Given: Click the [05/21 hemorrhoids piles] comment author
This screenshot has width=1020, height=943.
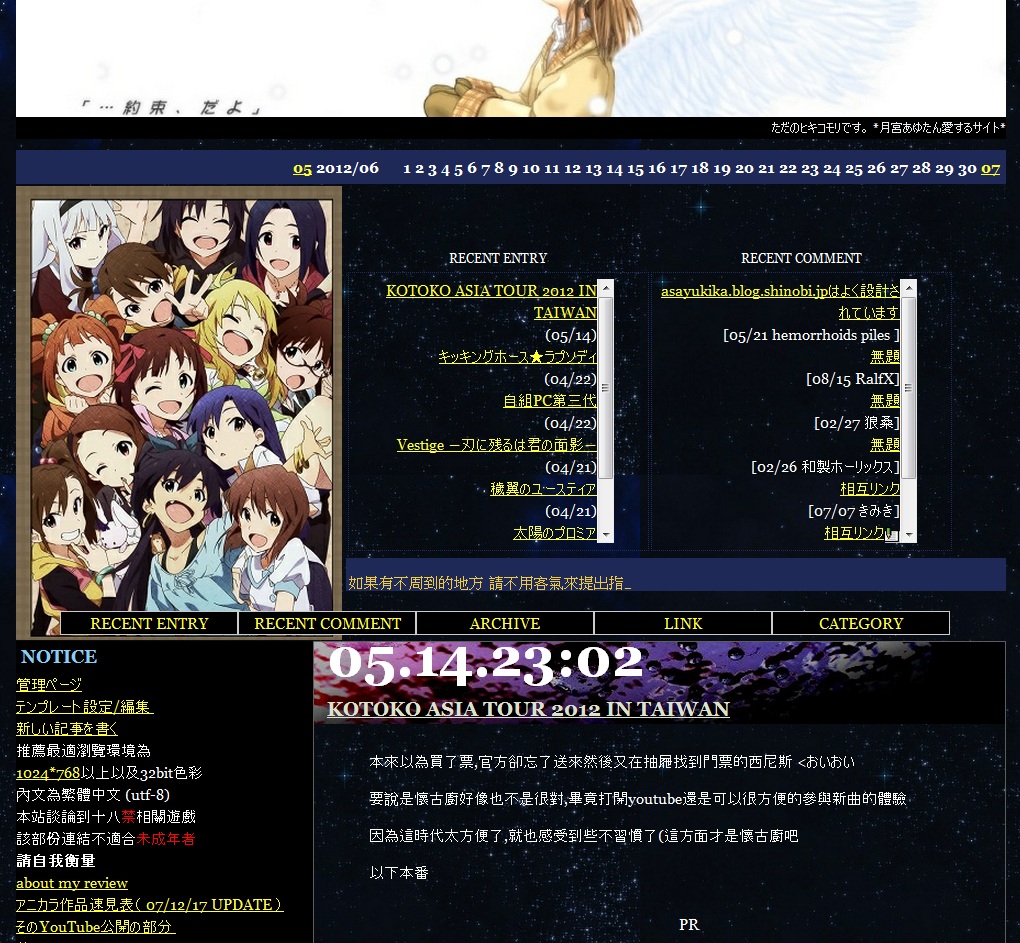Looking at the screenshot, I should [x=811, y=336].
